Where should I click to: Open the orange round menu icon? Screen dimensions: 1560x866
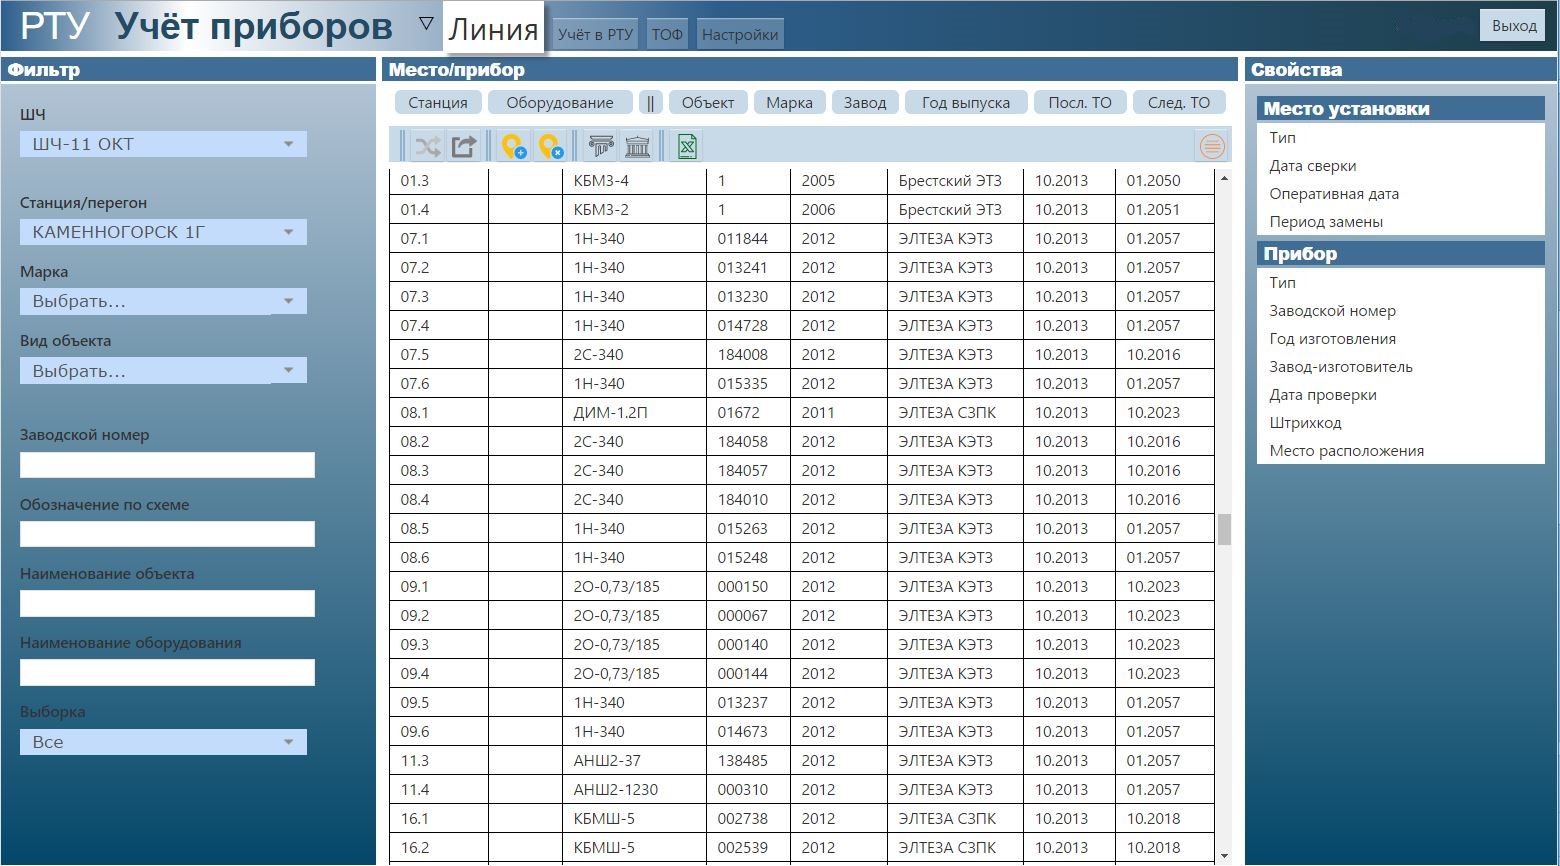[1212, 147]
